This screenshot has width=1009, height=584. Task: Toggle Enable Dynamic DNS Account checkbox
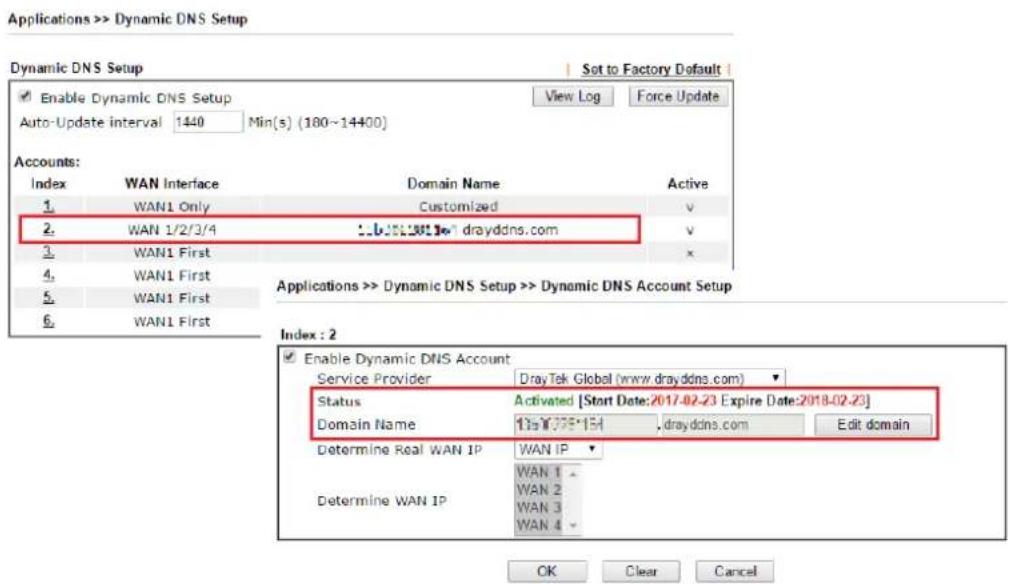290,357
